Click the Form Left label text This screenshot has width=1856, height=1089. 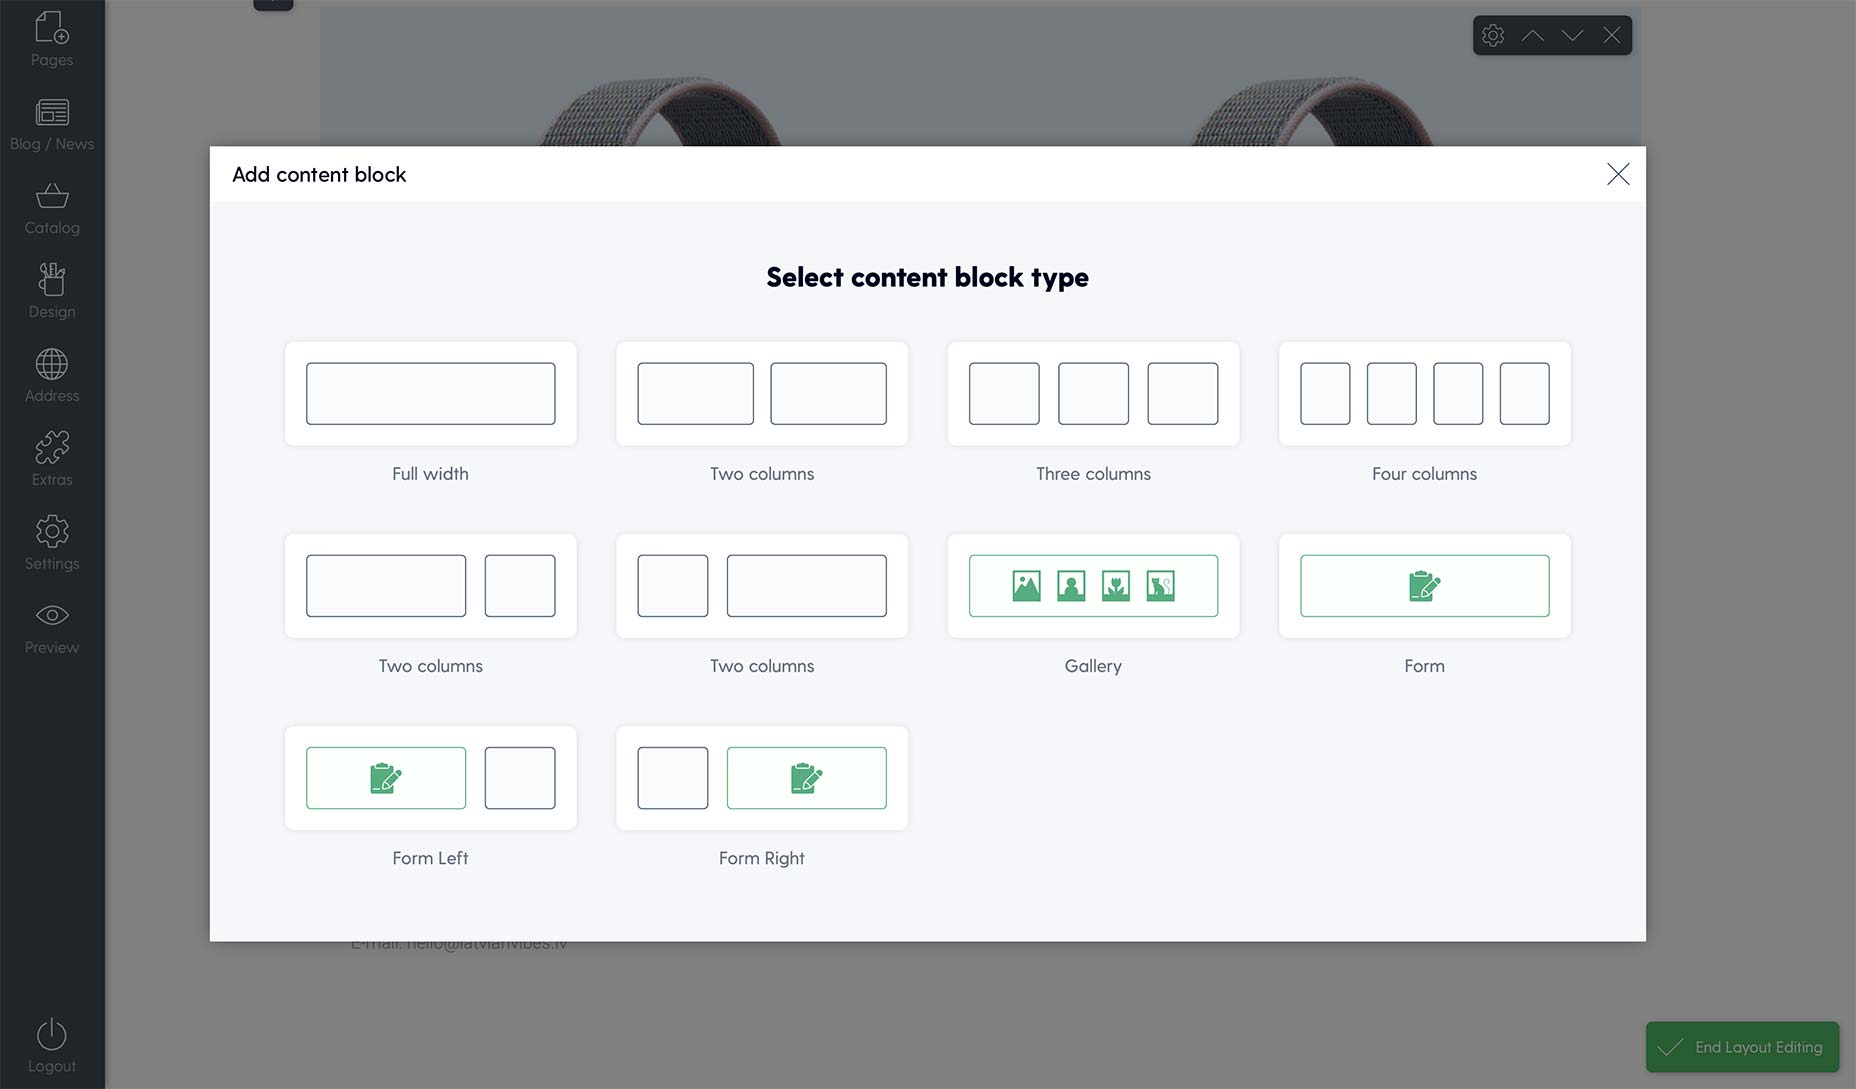pos(430,858)
